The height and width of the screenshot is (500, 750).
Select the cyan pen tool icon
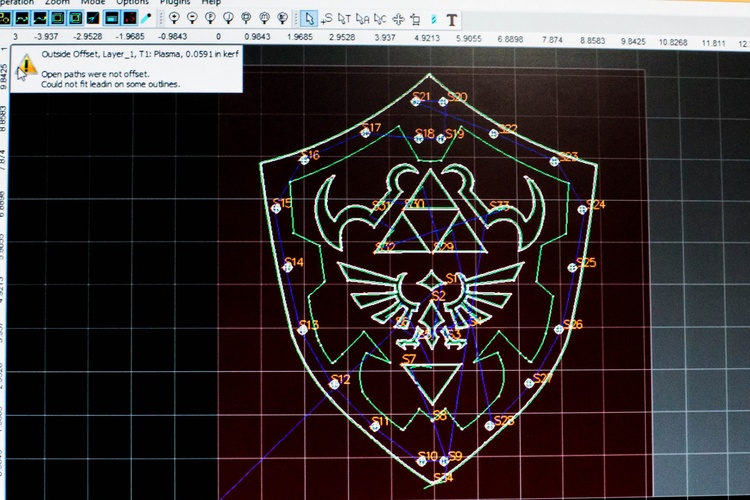pos(146,19)
